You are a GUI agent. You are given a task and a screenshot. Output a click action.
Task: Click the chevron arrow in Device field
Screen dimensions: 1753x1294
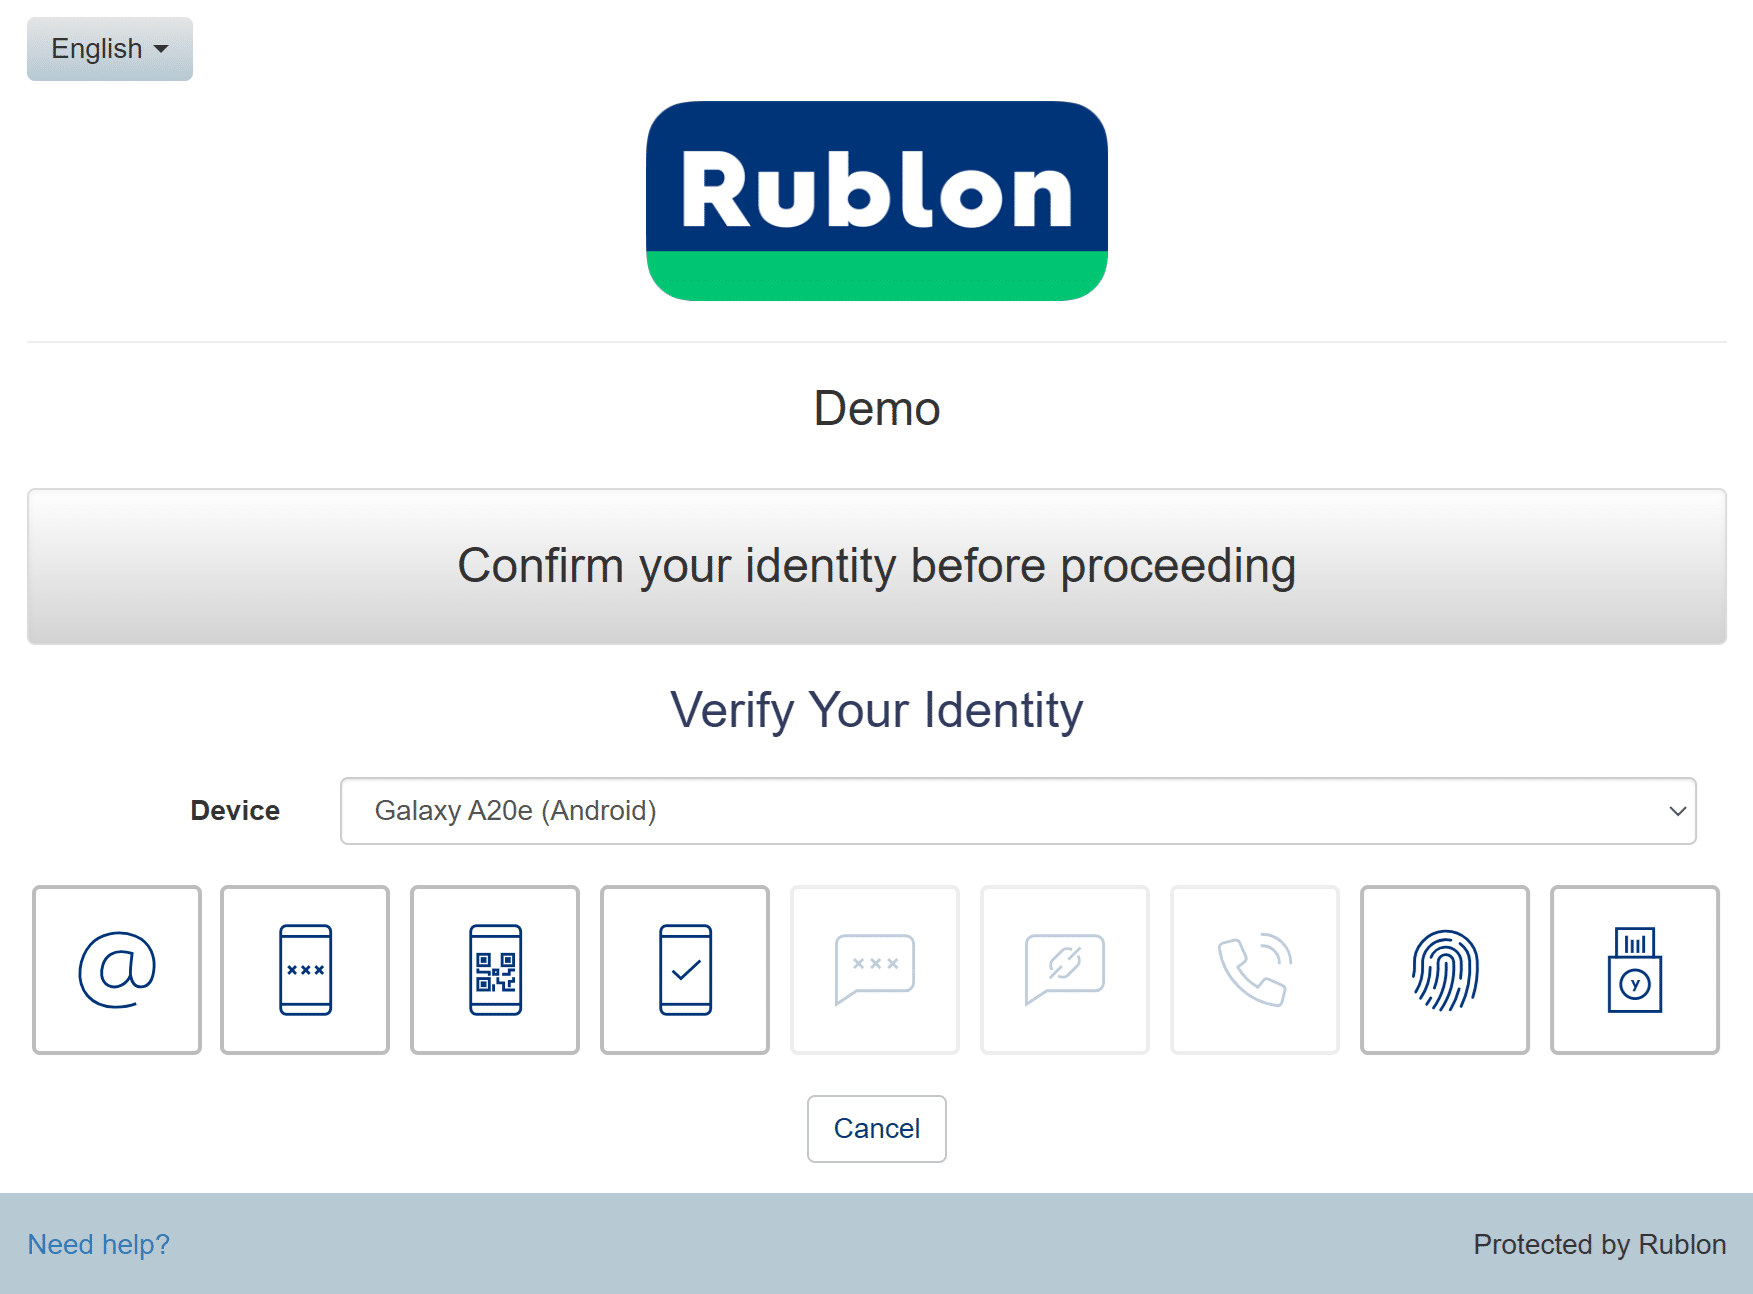[x=1677, y=811]
